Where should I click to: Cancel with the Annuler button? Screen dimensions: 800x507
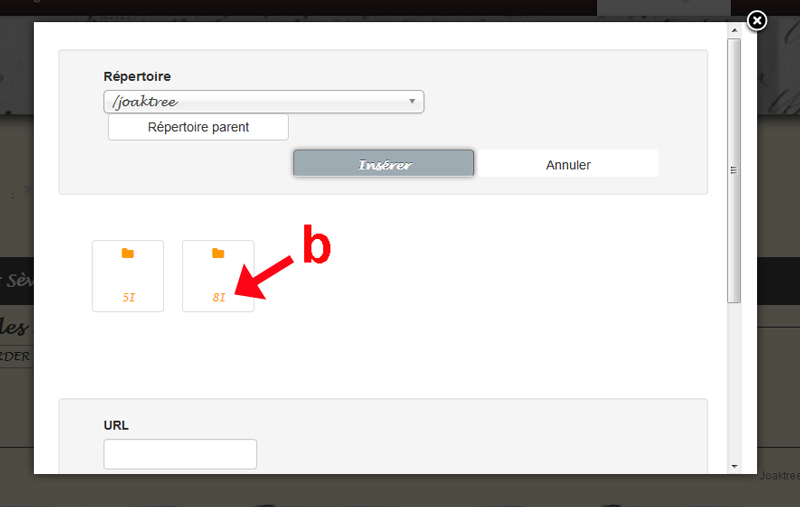click(x=568, y=164)
